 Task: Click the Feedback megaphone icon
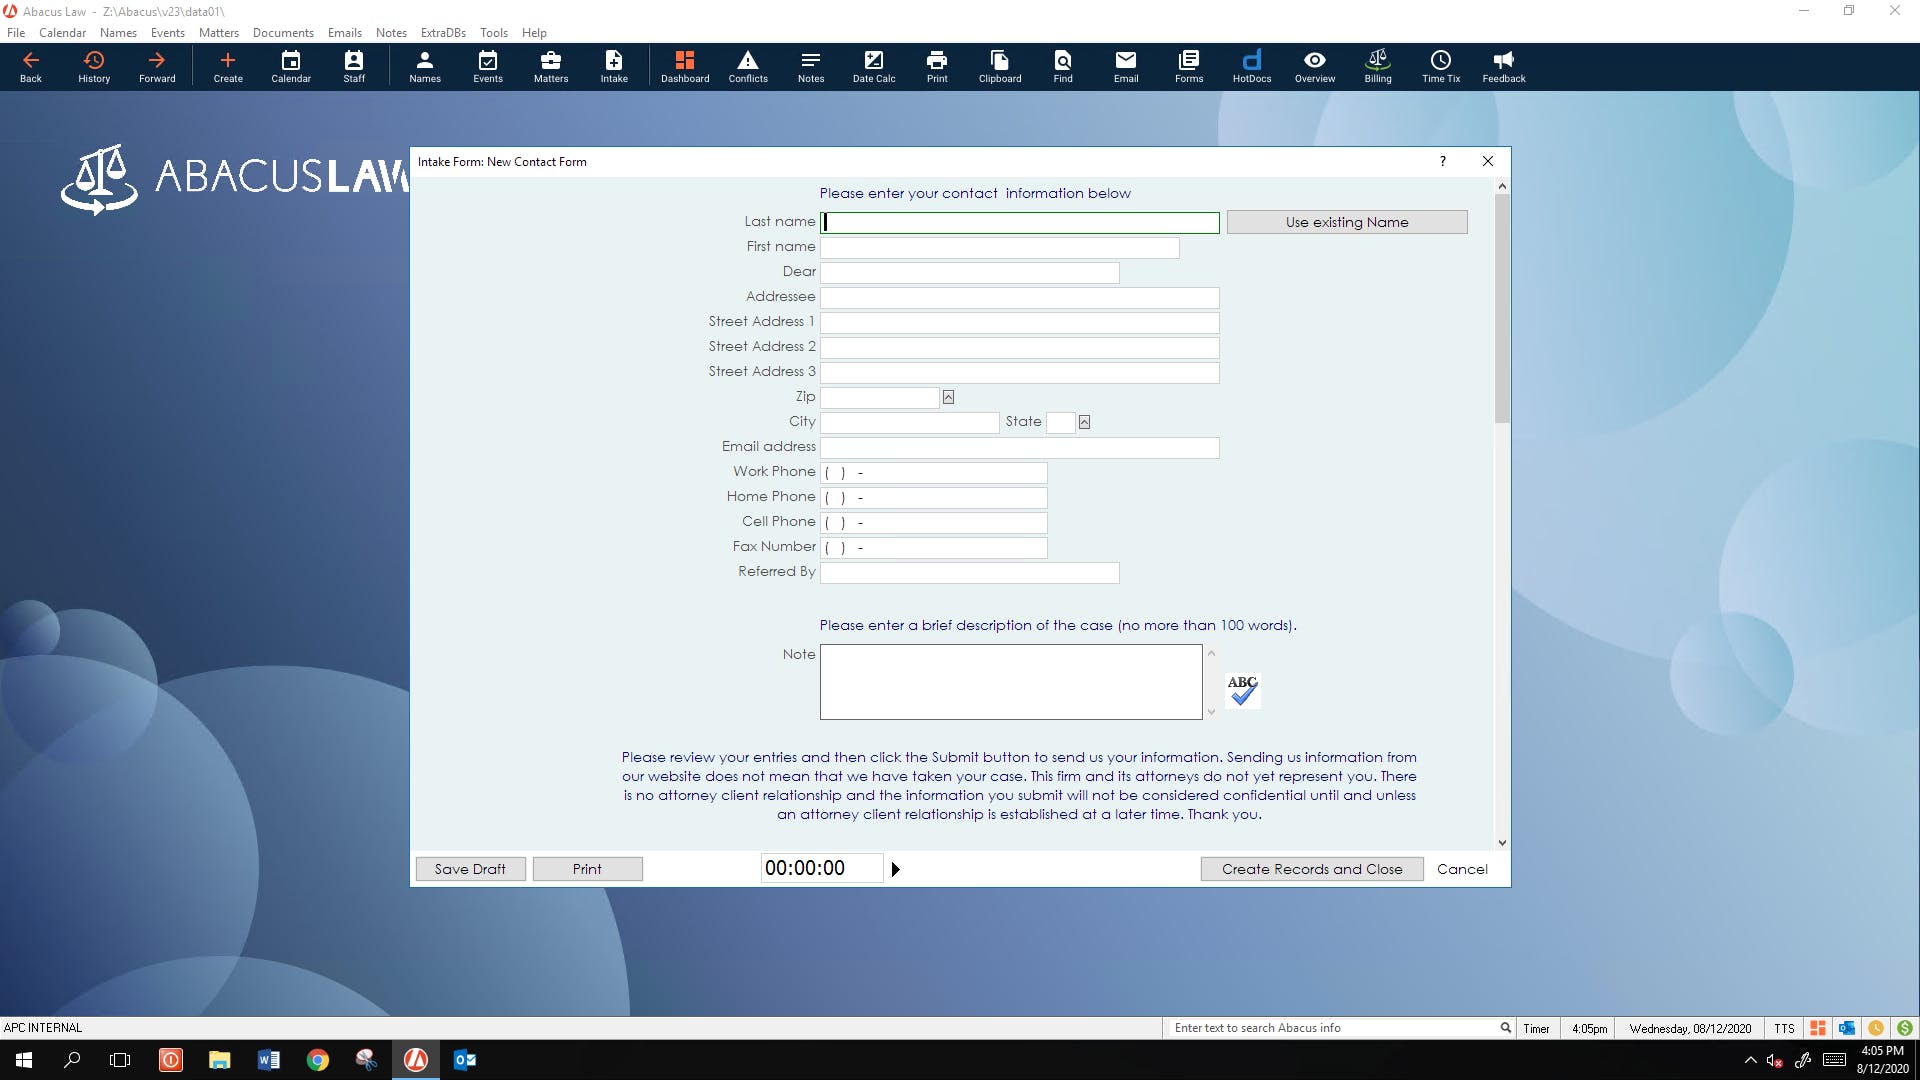coord(1503,66)
